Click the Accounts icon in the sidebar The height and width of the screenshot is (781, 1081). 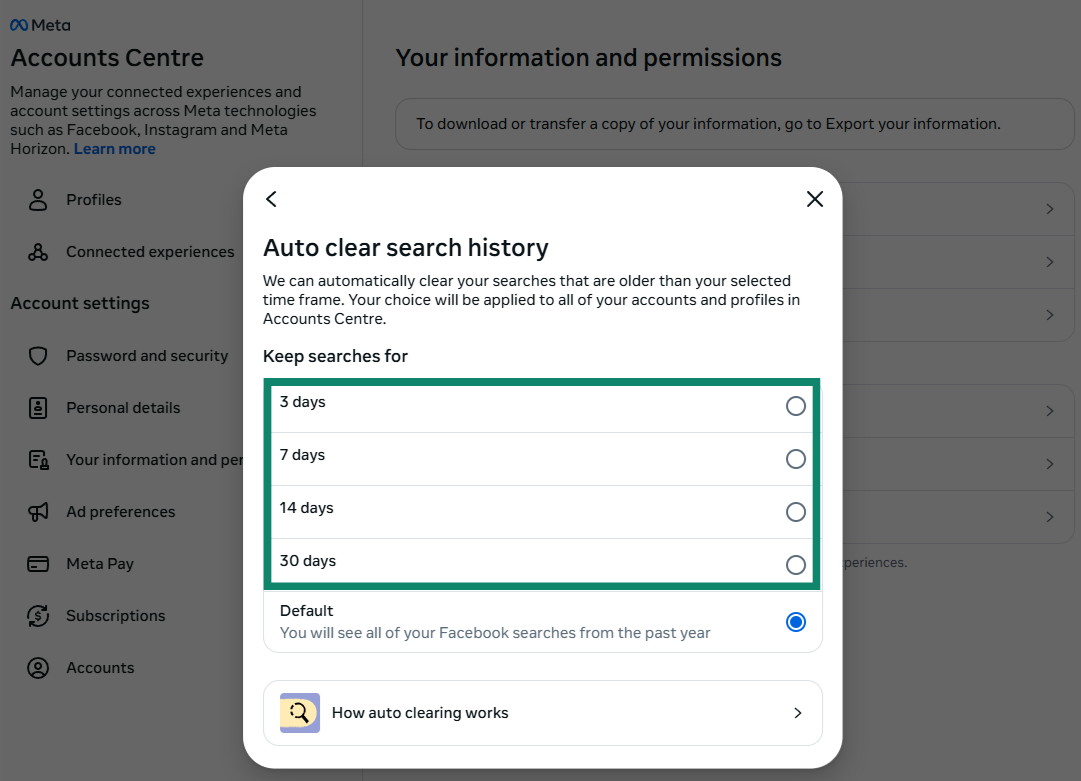click(x=37, y=667)
